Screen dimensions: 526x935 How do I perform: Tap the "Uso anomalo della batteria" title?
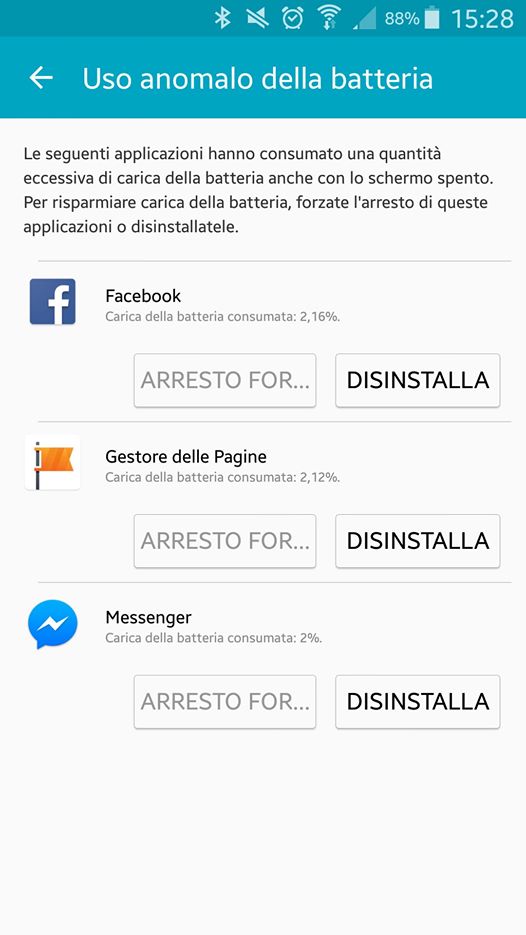pos(258,79)
